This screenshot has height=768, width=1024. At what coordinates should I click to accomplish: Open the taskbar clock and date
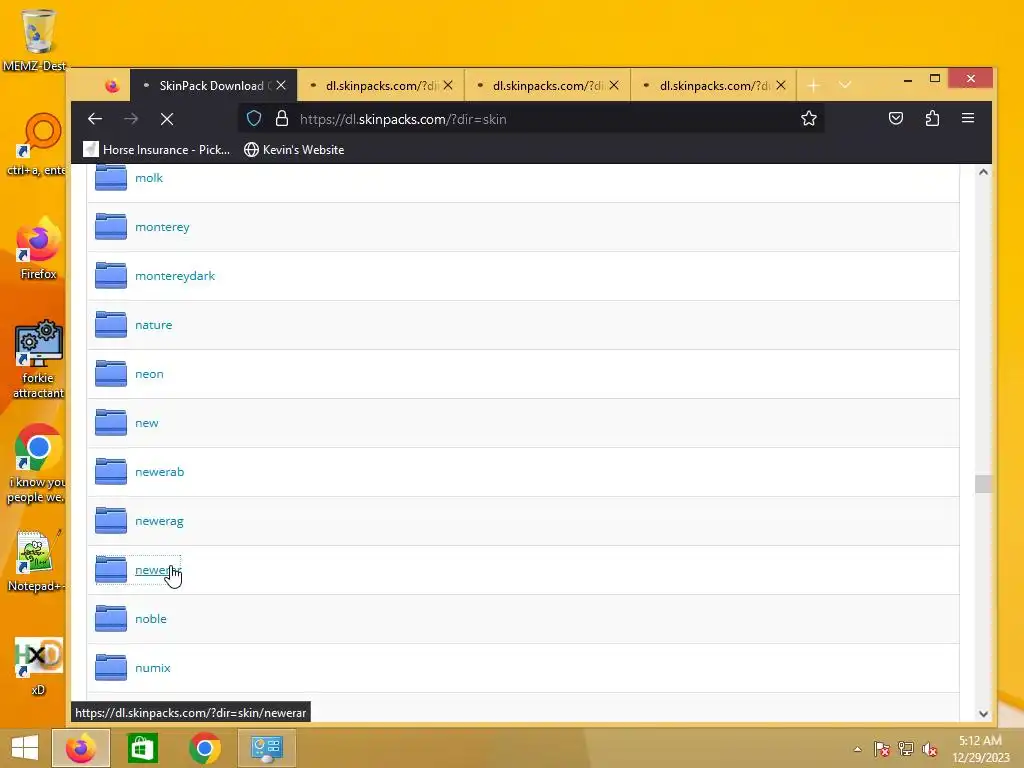pos(981,748)
